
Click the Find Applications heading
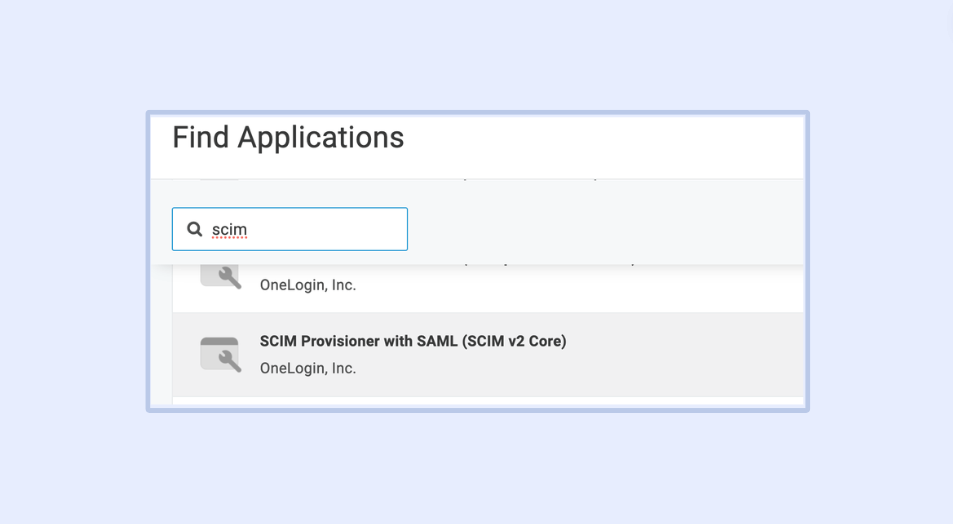tap(288, 138)
